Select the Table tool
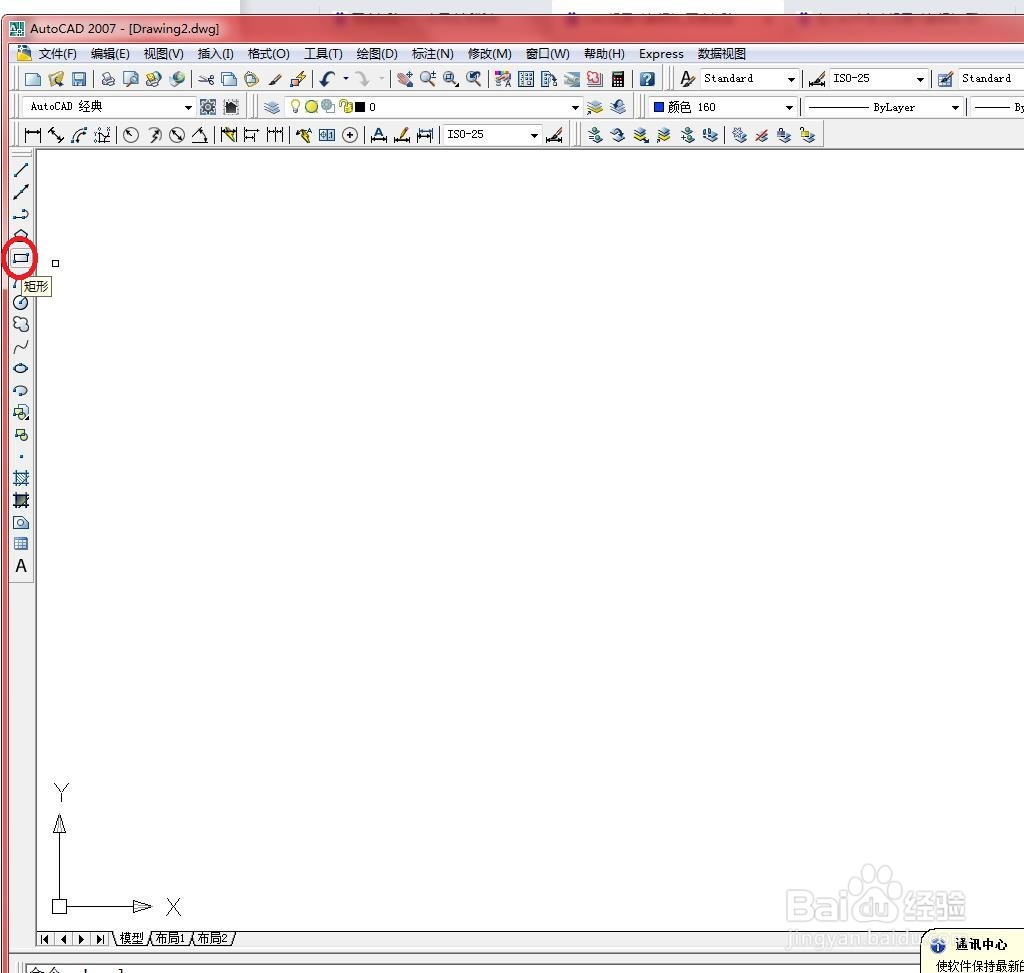The height and width of the screenshot is (973, 1024). click(21, 543)
